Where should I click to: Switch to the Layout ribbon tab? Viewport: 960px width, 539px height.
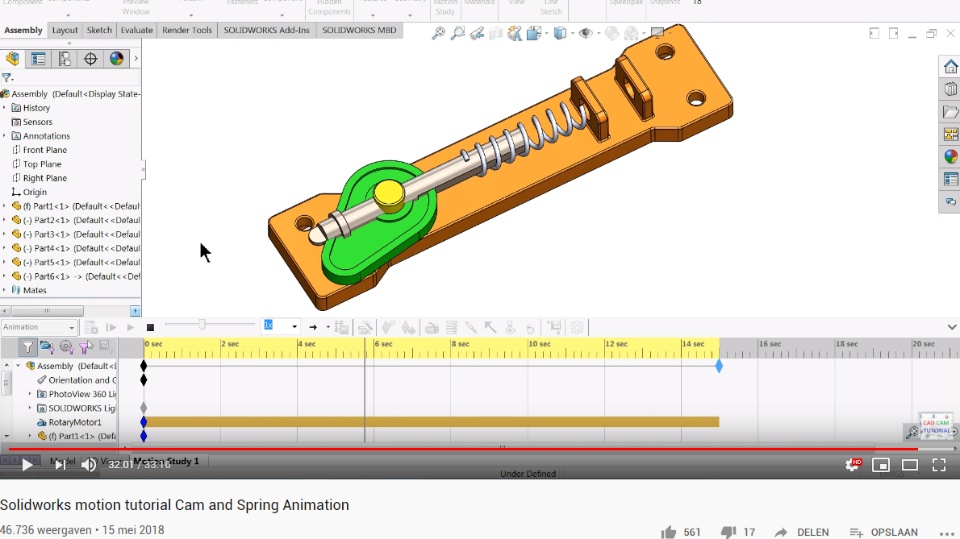click(x=65, y=30)
